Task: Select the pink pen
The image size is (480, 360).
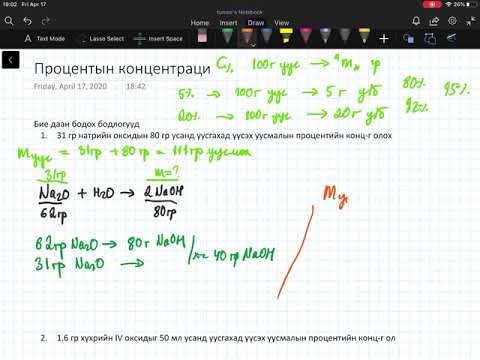Action: point(306,36)
